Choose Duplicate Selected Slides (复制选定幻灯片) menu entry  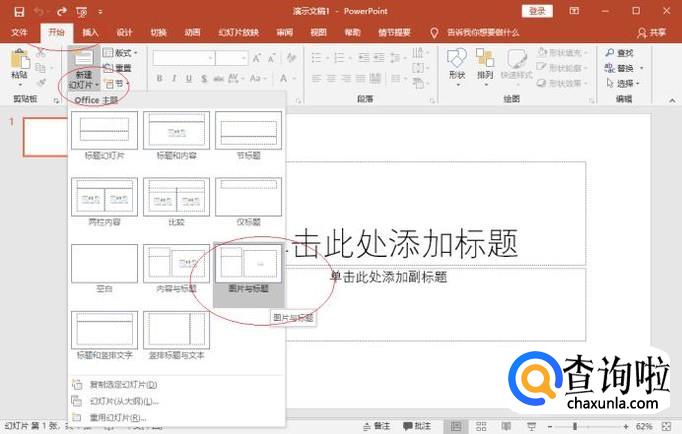coord(116,384)
